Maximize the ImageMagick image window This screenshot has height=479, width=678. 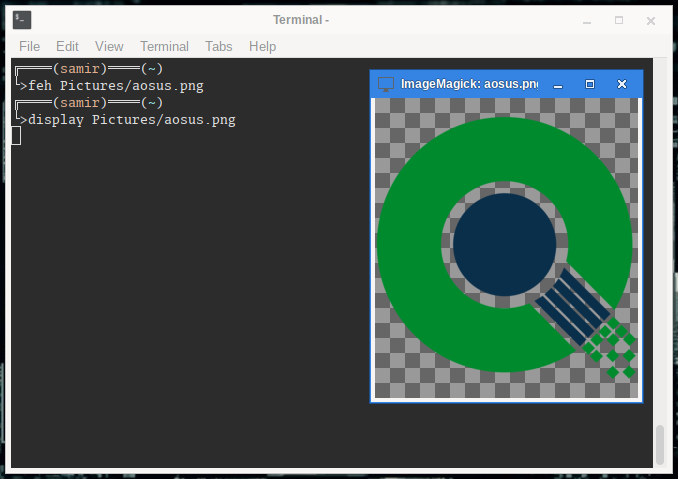pos(590,84)
